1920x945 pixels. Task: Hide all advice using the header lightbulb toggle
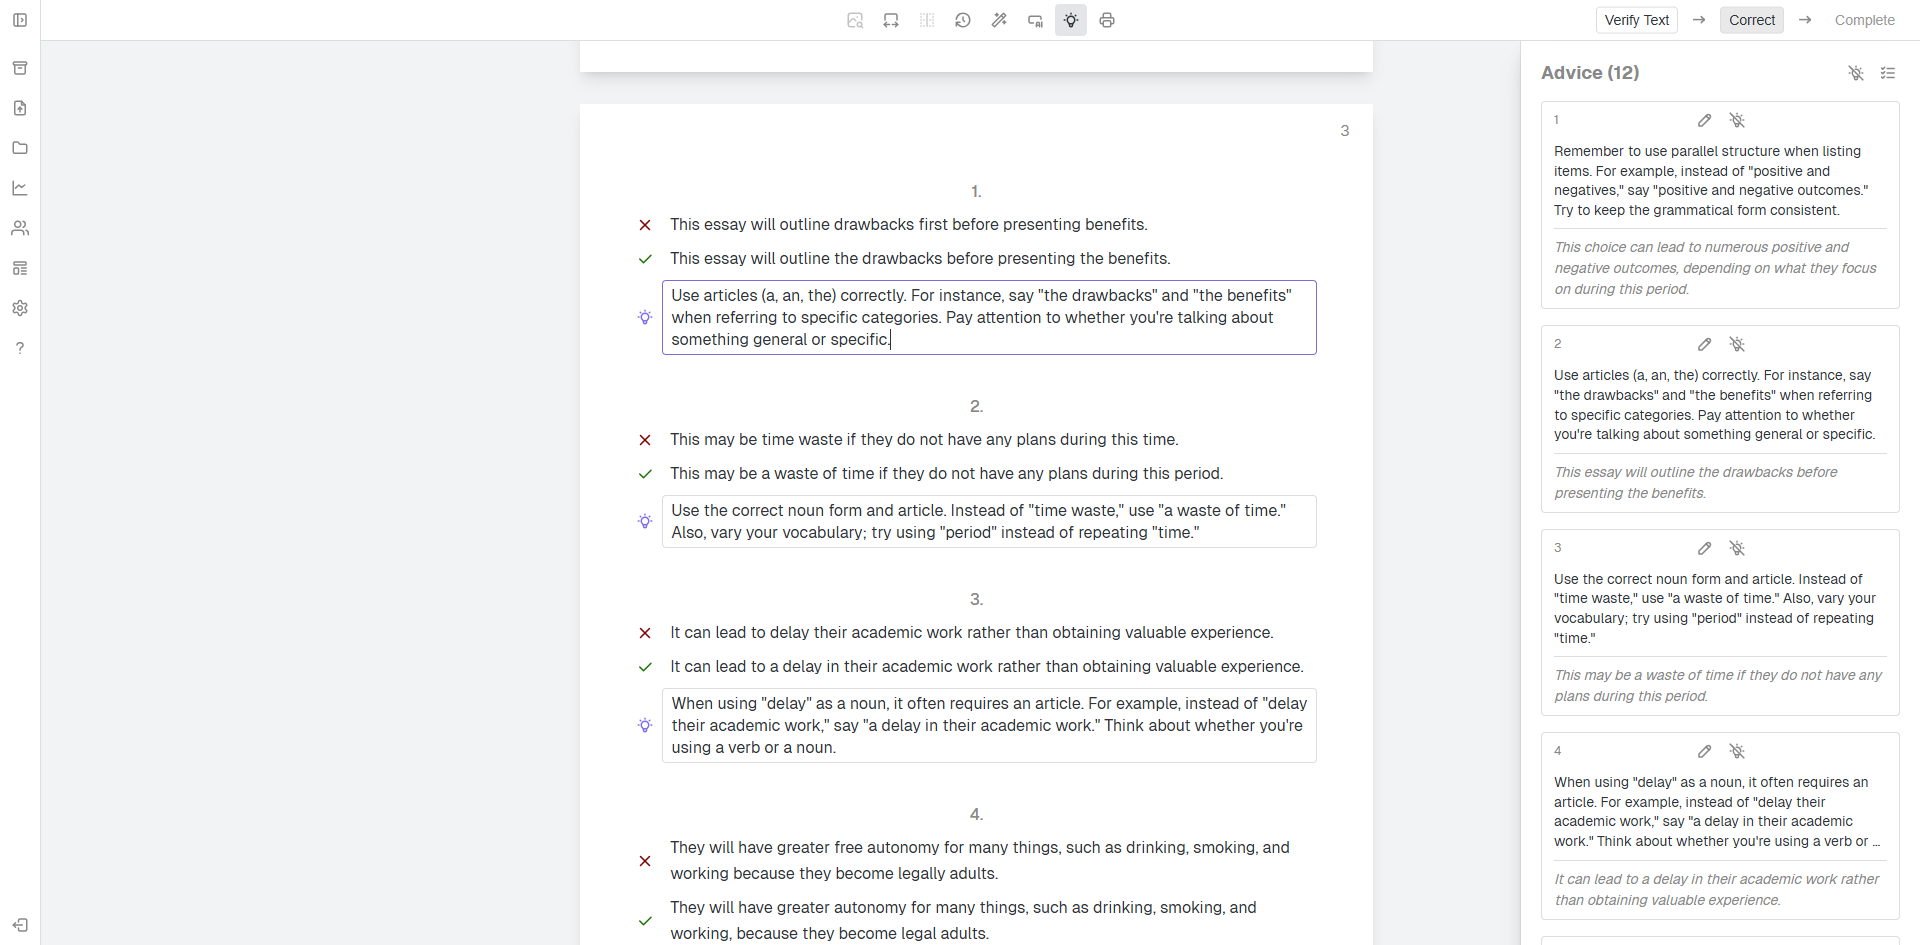pyautogui.click(x=1856, y=73)
